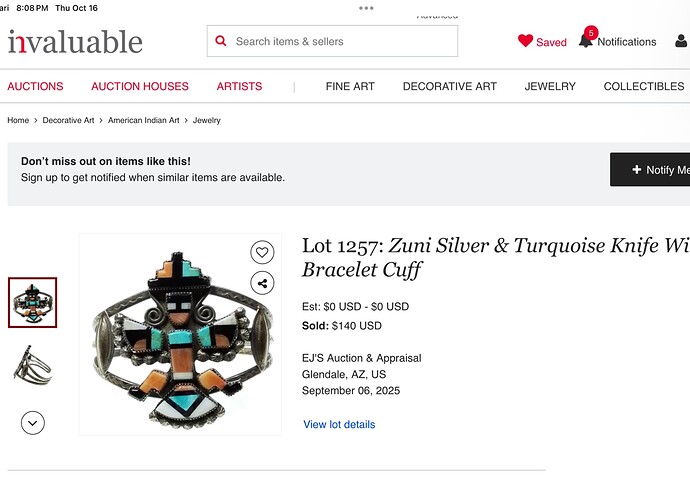The image size is (690, 479).
Task: Open the View lot details link
Action: [339, 425]
